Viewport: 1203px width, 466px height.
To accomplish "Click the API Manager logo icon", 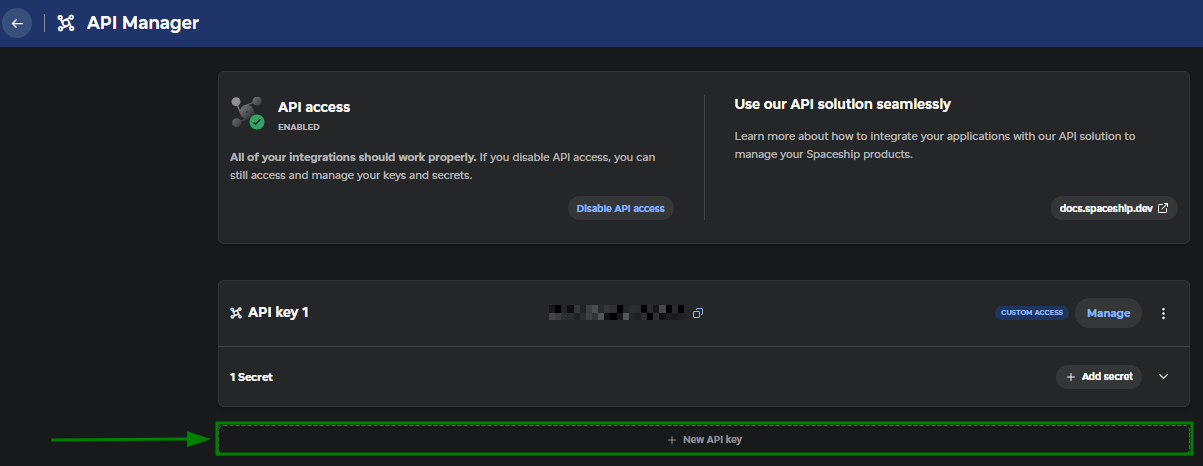I will pos(66,23).
